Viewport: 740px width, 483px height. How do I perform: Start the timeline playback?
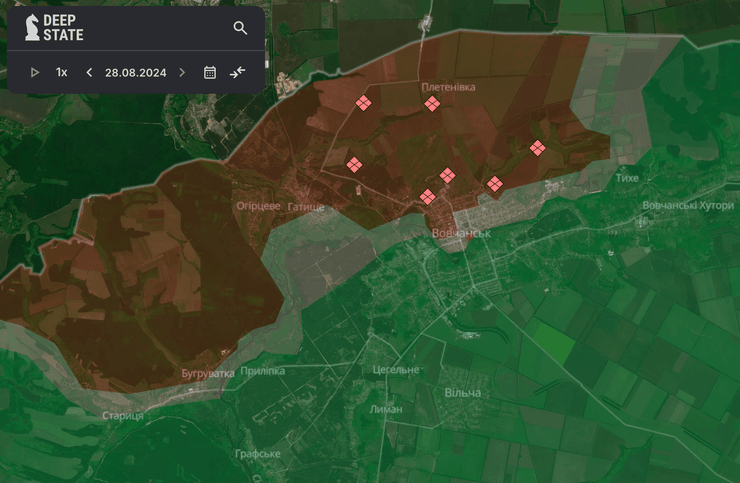(x=35, y=72)
